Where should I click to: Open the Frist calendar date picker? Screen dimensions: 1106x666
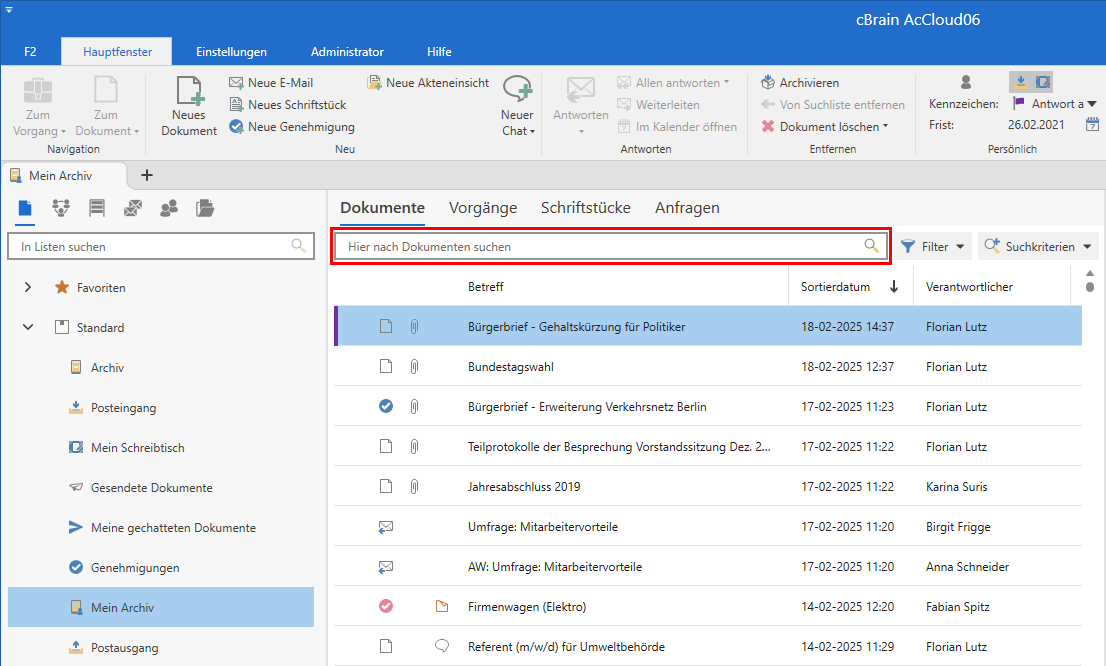tap(1092, 125)
